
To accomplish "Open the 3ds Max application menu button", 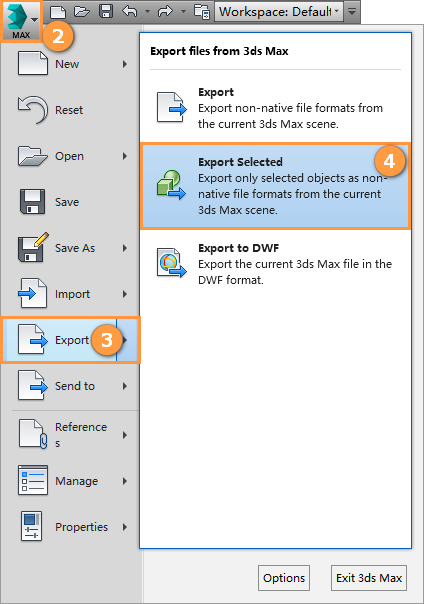I will [21, 20].
